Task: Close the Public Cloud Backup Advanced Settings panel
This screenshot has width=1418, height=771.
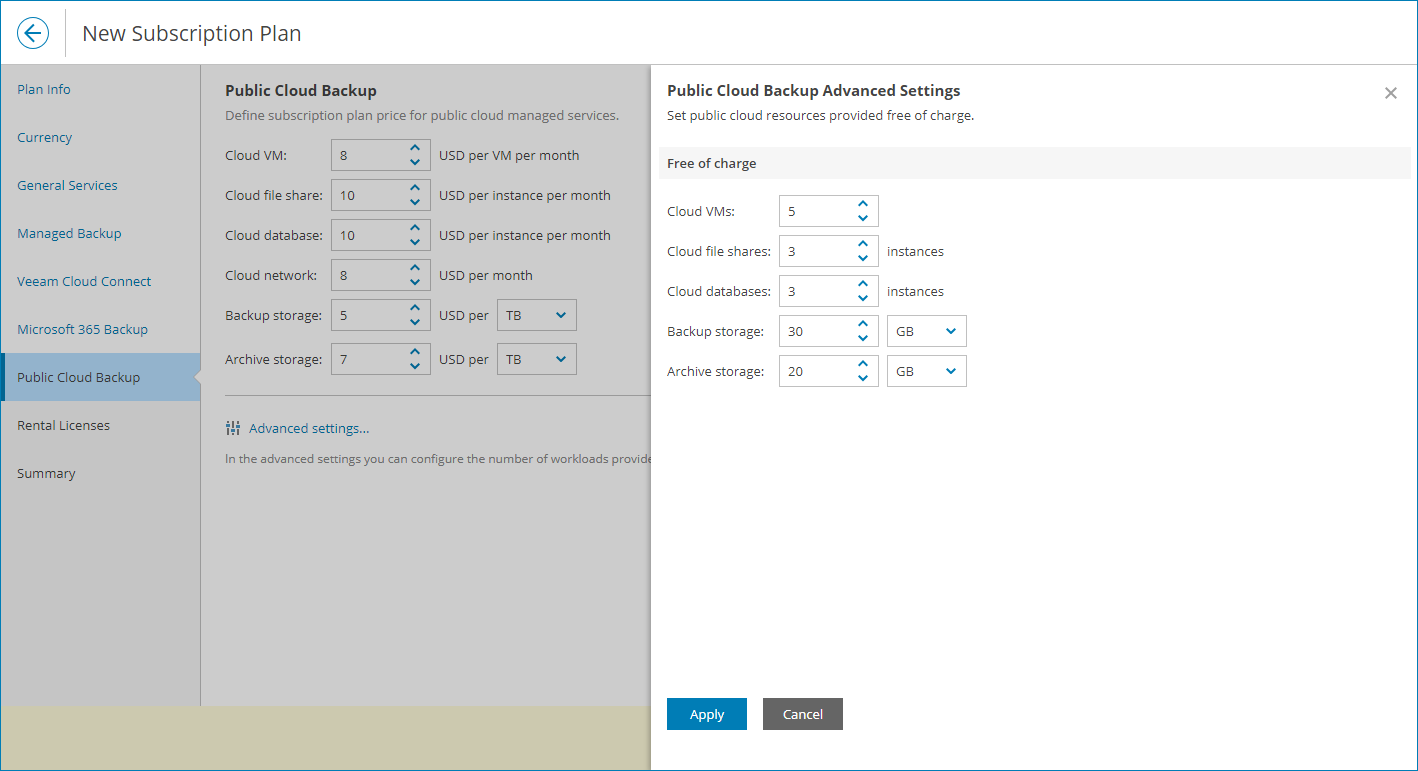Action: (1390, 93)
